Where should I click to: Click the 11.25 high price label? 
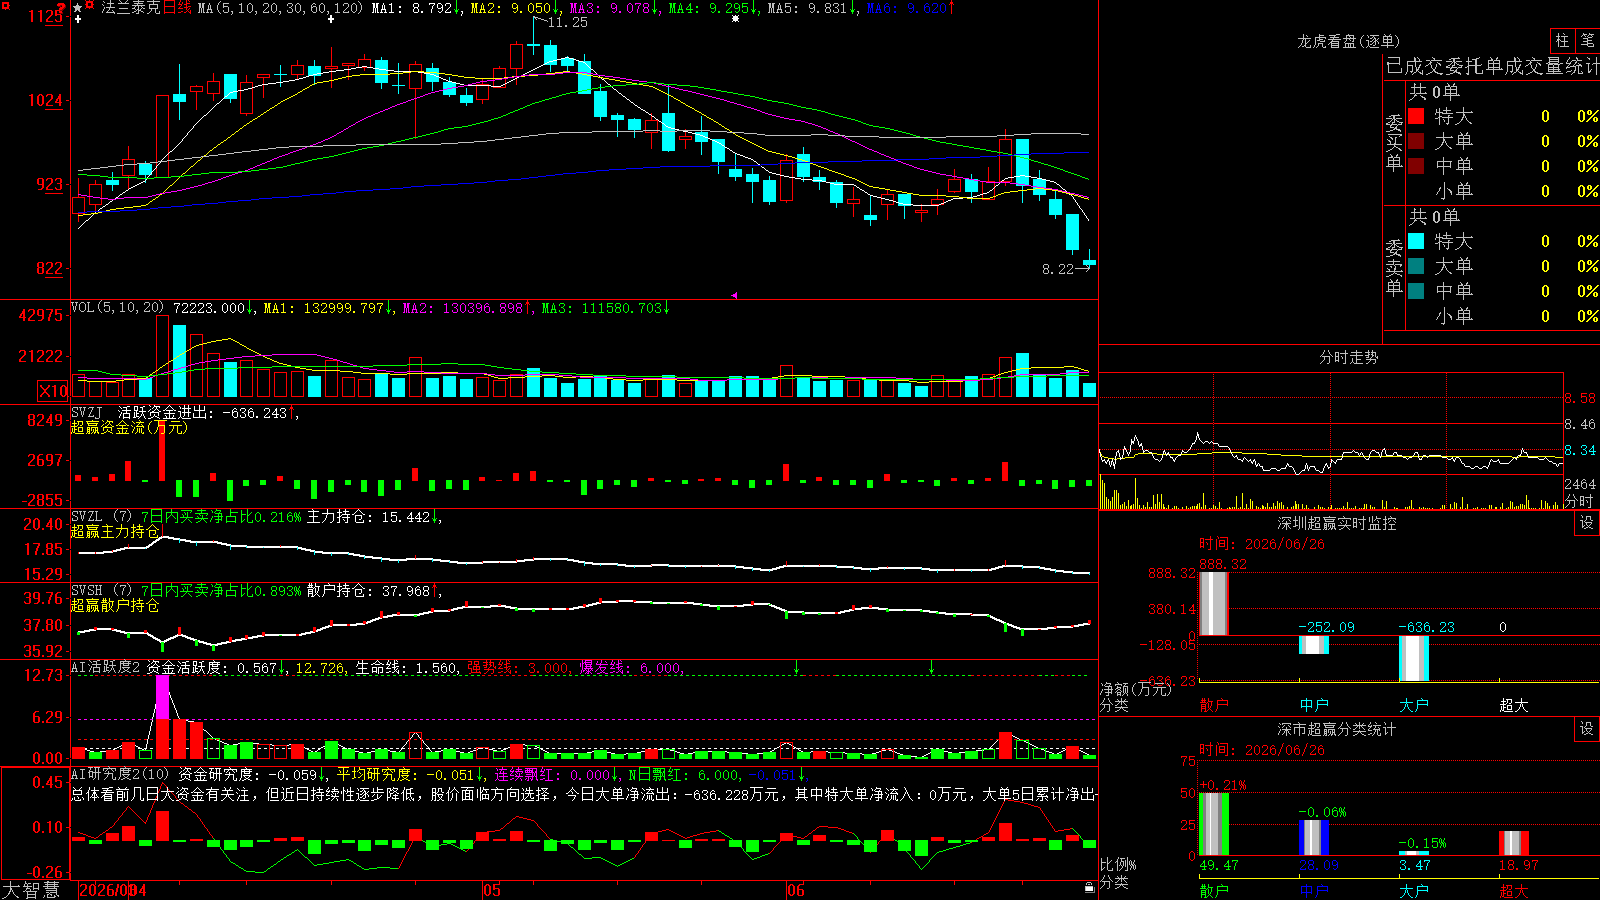pos(568,22)
